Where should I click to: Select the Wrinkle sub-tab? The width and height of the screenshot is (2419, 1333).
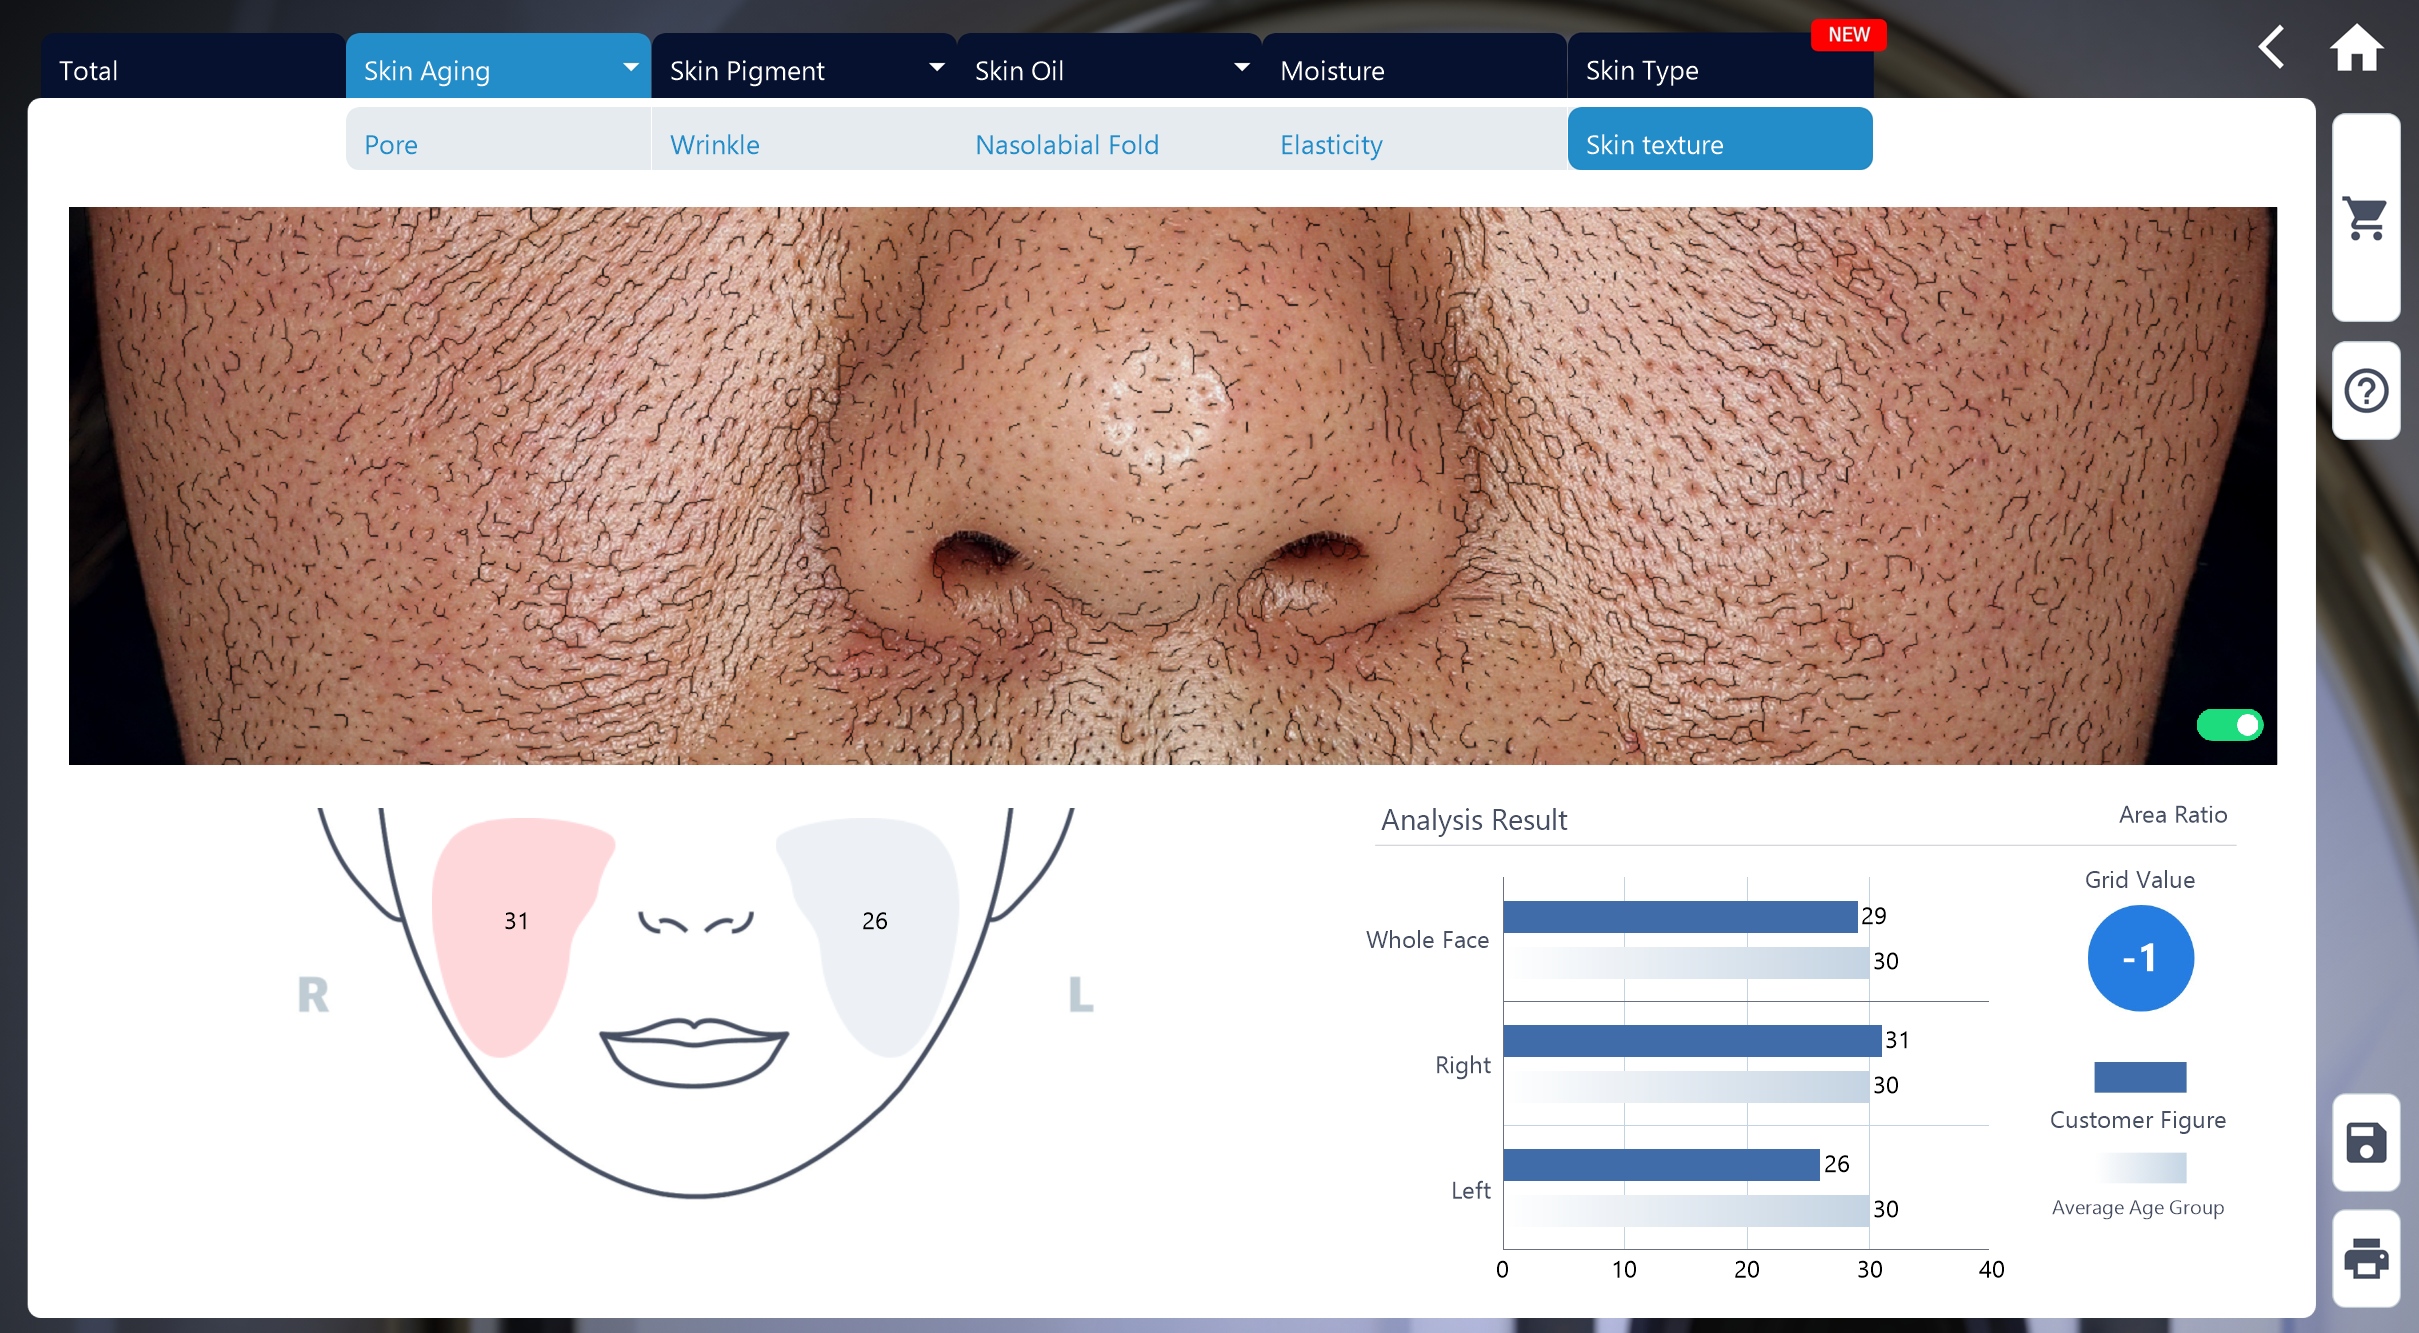[804, 140]
